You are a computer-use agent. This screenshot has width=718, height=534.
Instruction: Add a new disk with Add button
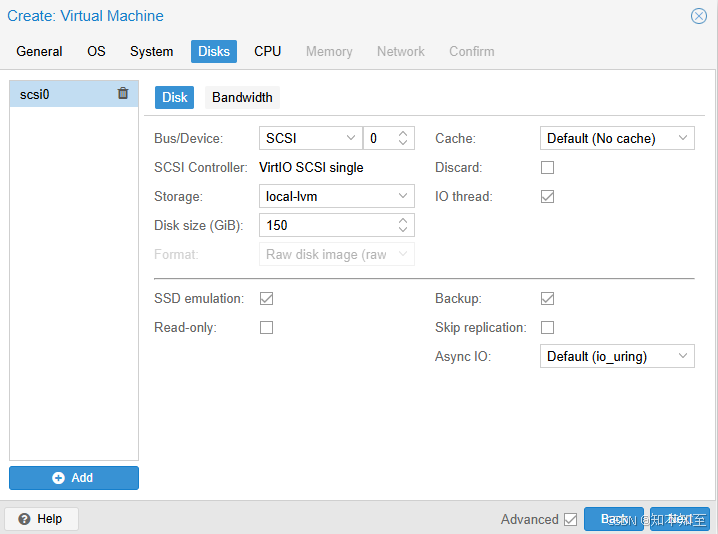(x=74, y=478)
